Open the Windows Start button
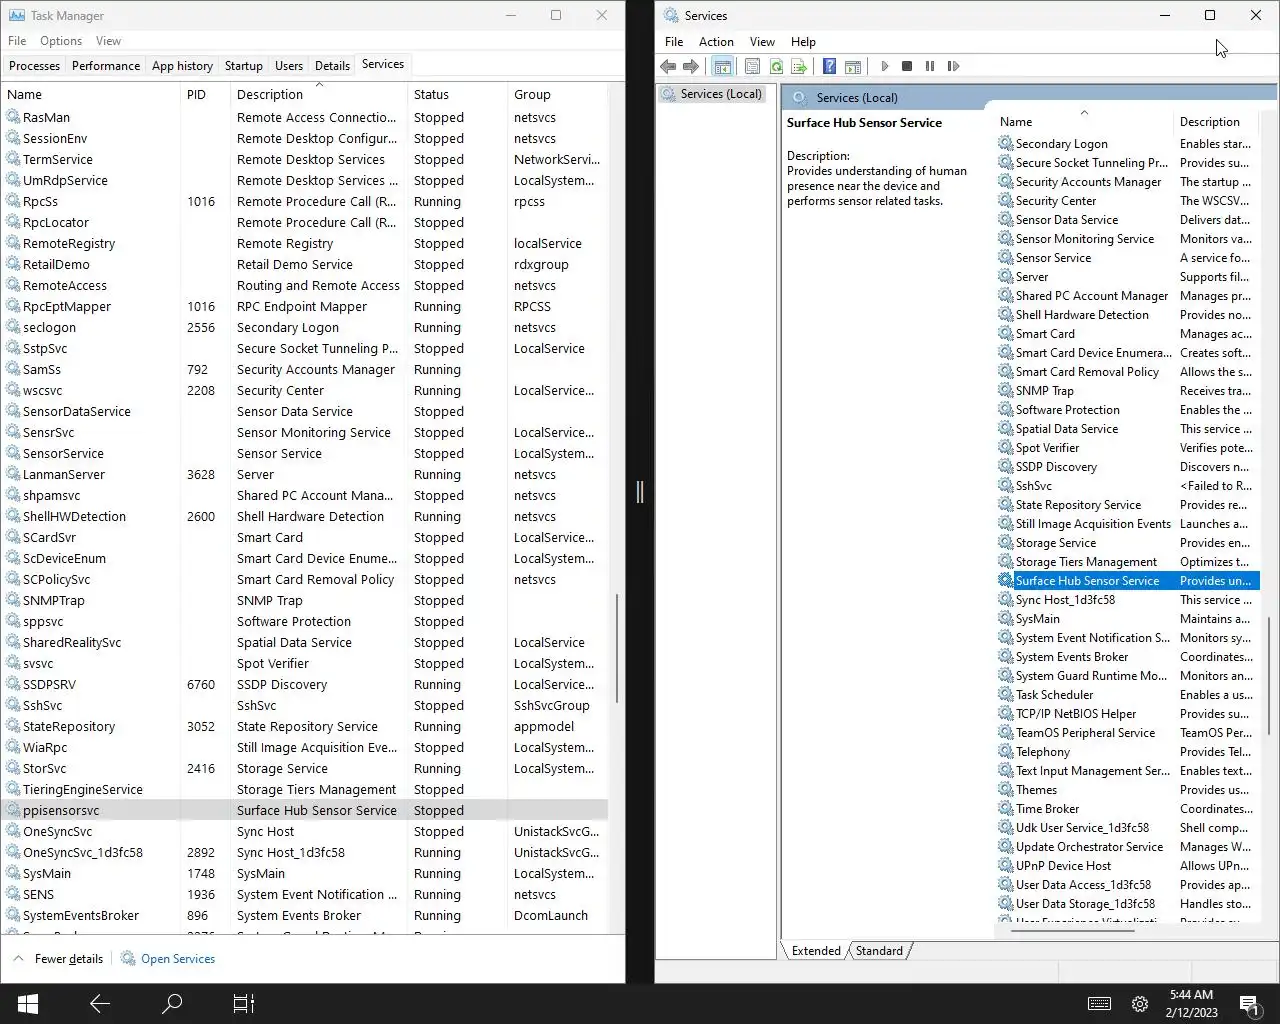 (x=28, y=1003)
